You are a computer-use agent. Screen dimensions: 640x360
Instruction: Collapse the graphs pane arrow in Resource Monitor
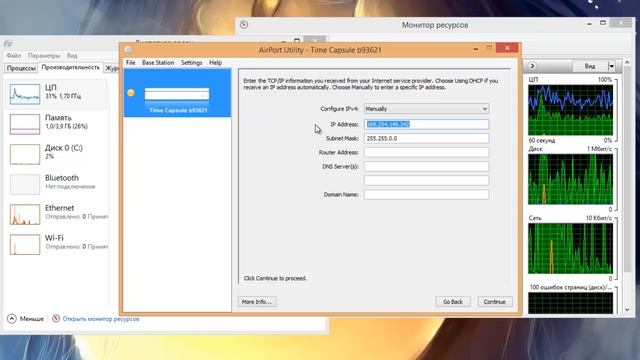pos(532,66)
